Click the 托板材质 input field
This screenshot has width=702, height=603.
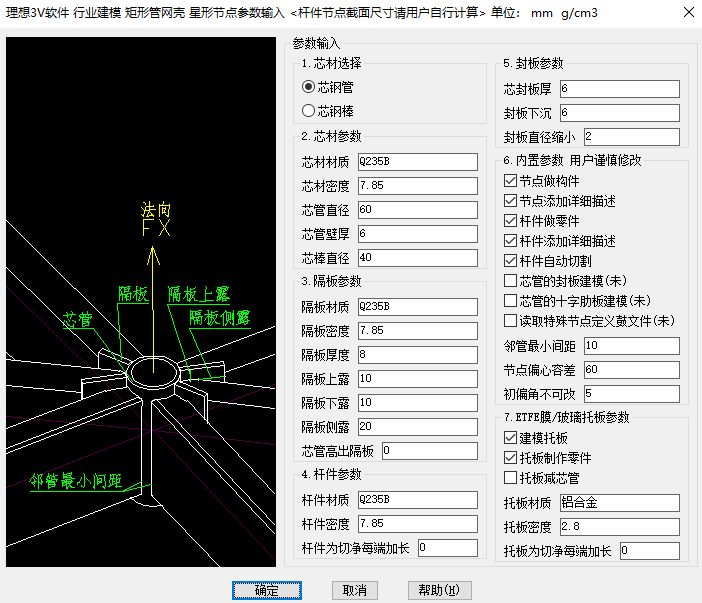click(620, 503)
